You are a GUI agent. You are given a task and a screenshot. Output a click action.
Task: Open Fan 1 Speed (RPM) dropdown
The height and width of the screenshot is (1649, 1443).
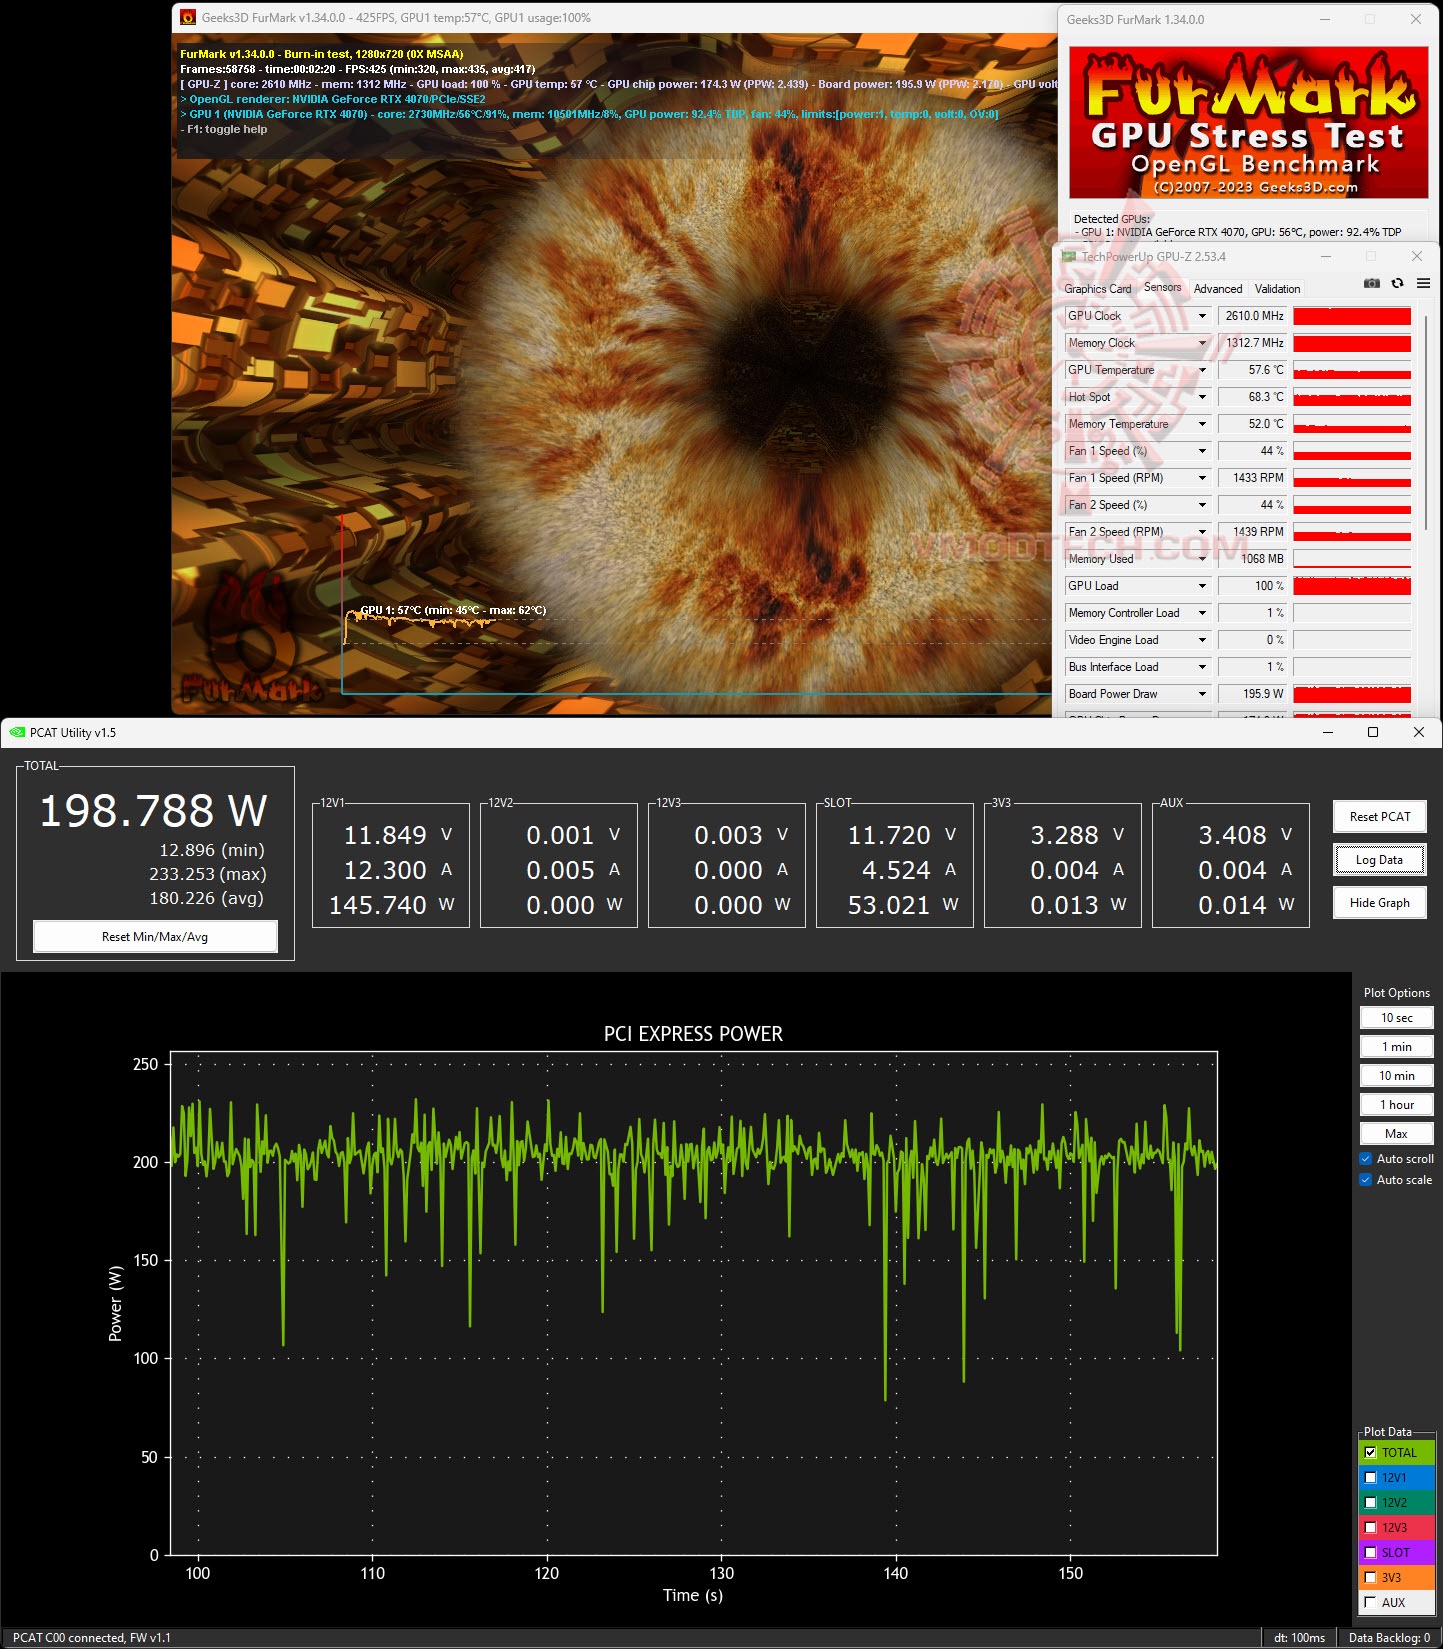pos(1202,478)
